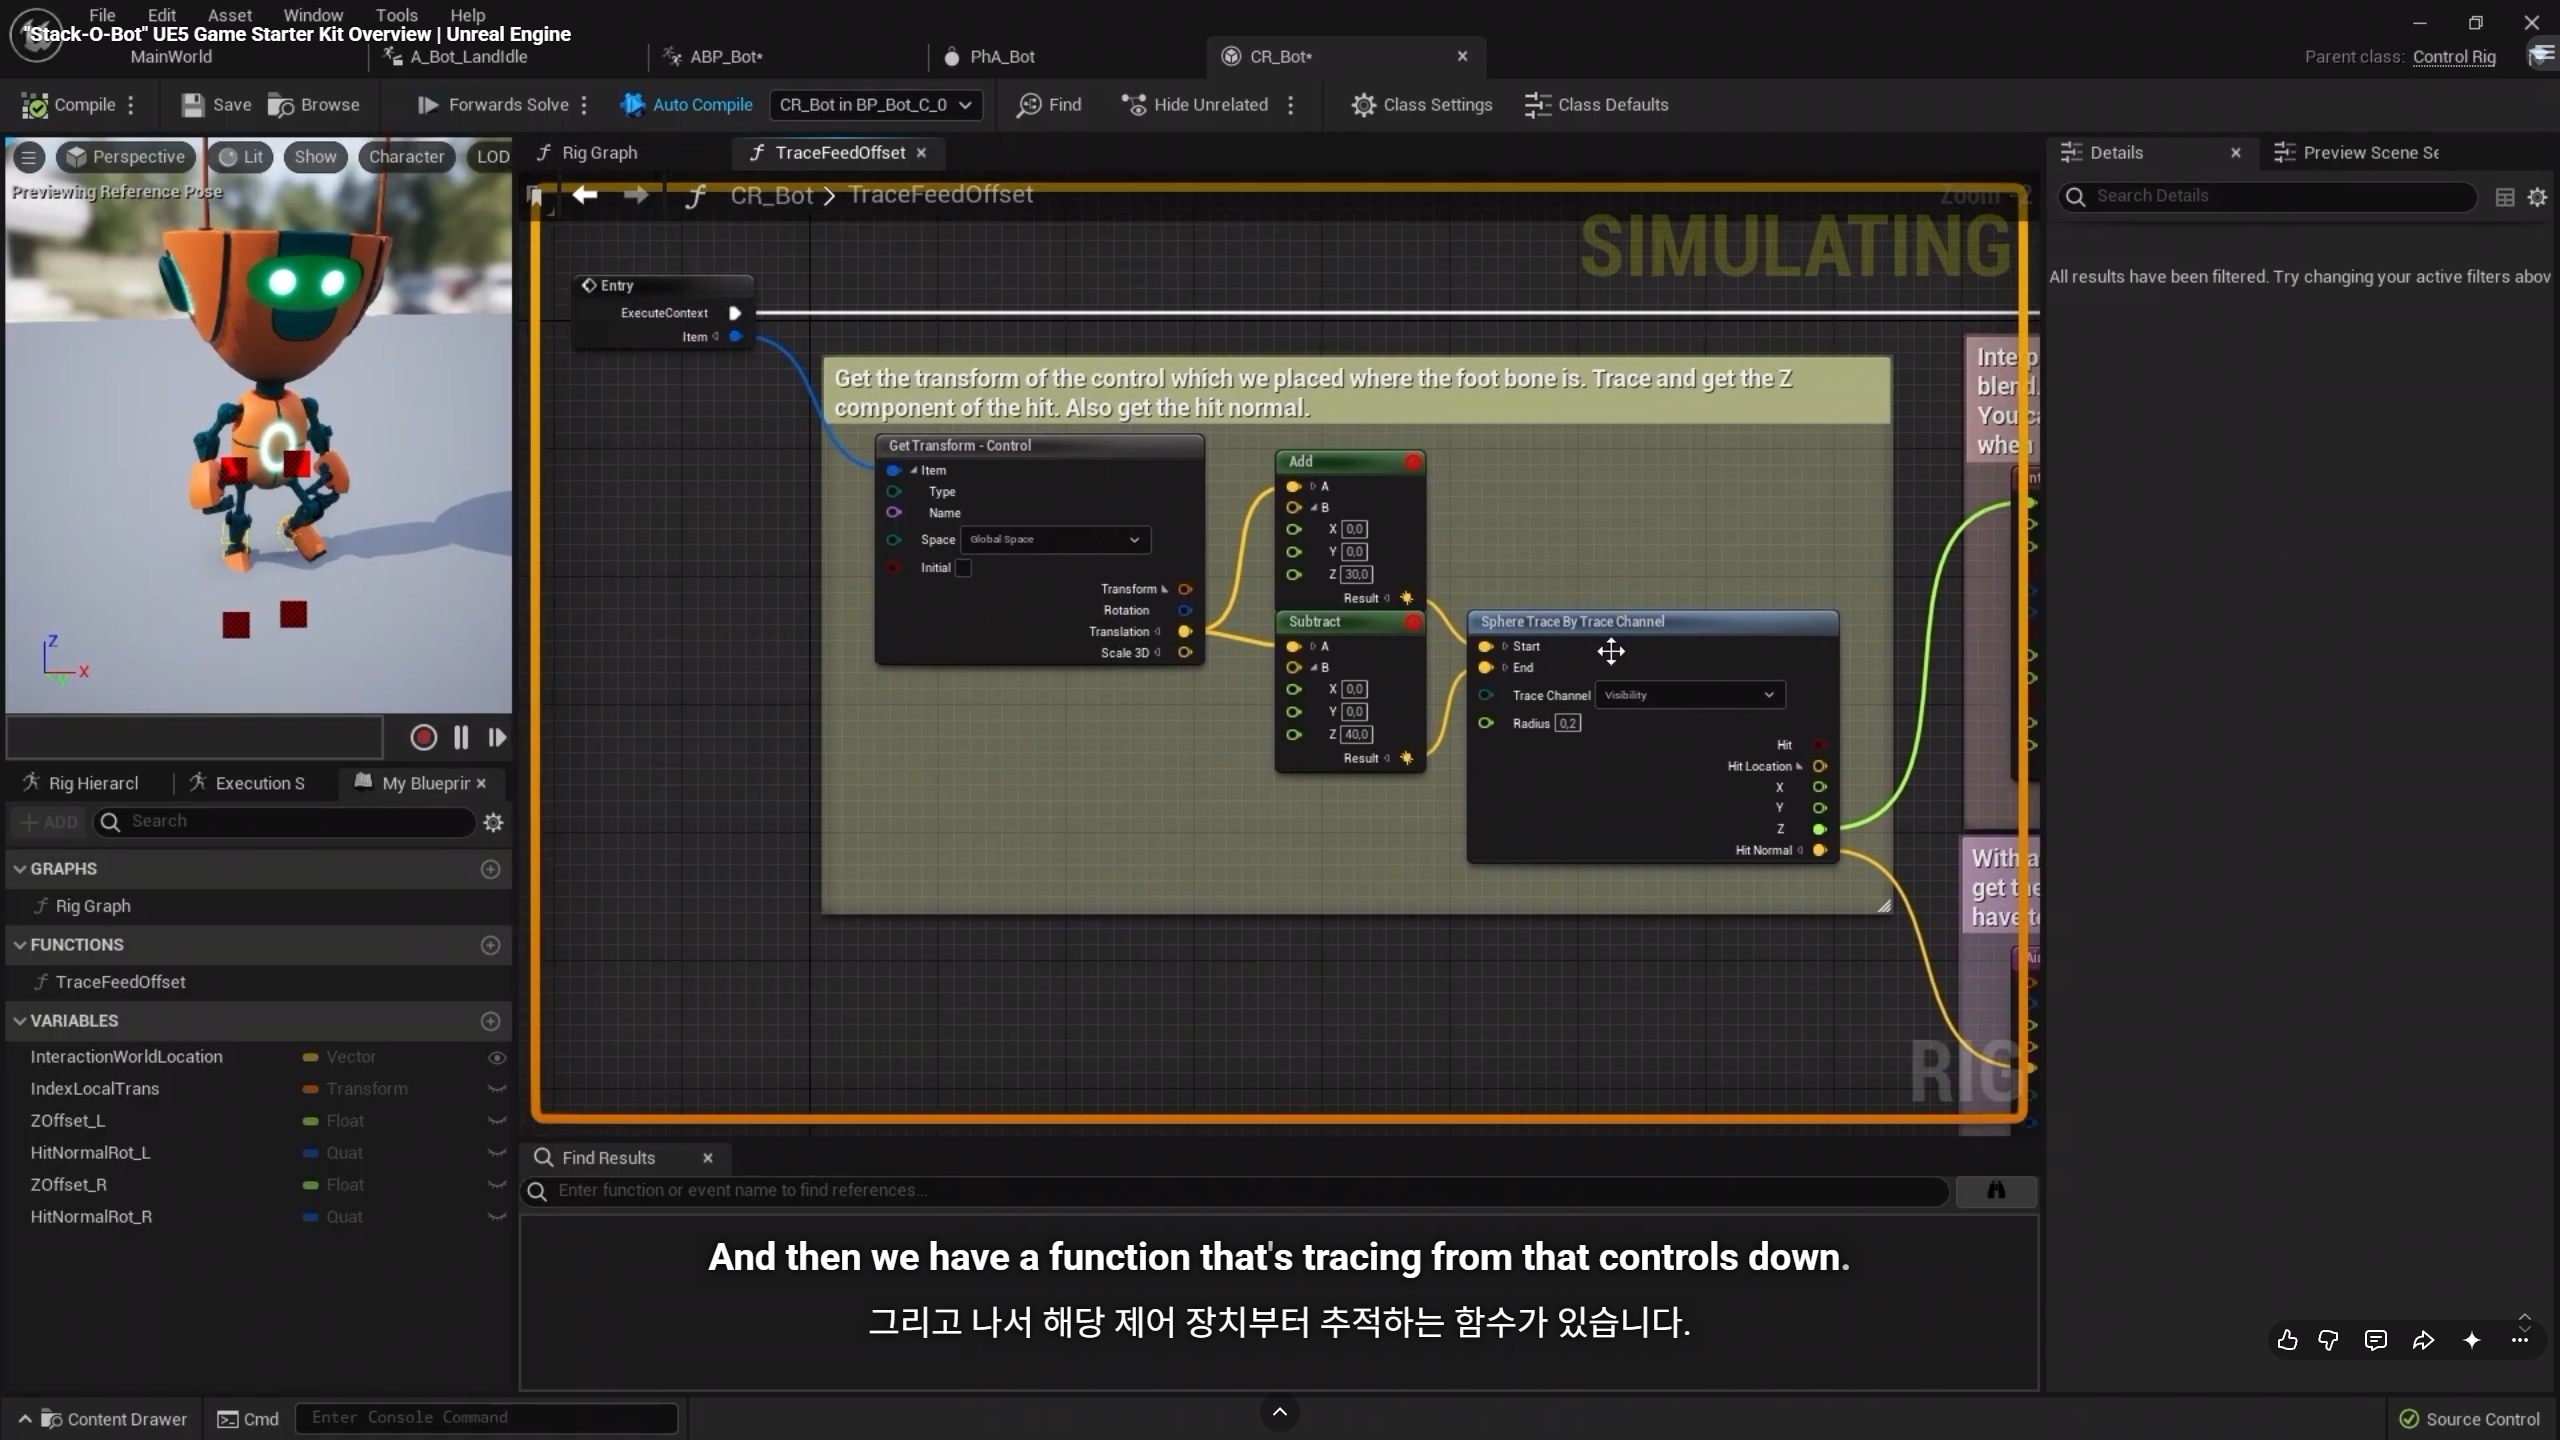
Task: Click record button under viewport
Action: click(424, 738)
